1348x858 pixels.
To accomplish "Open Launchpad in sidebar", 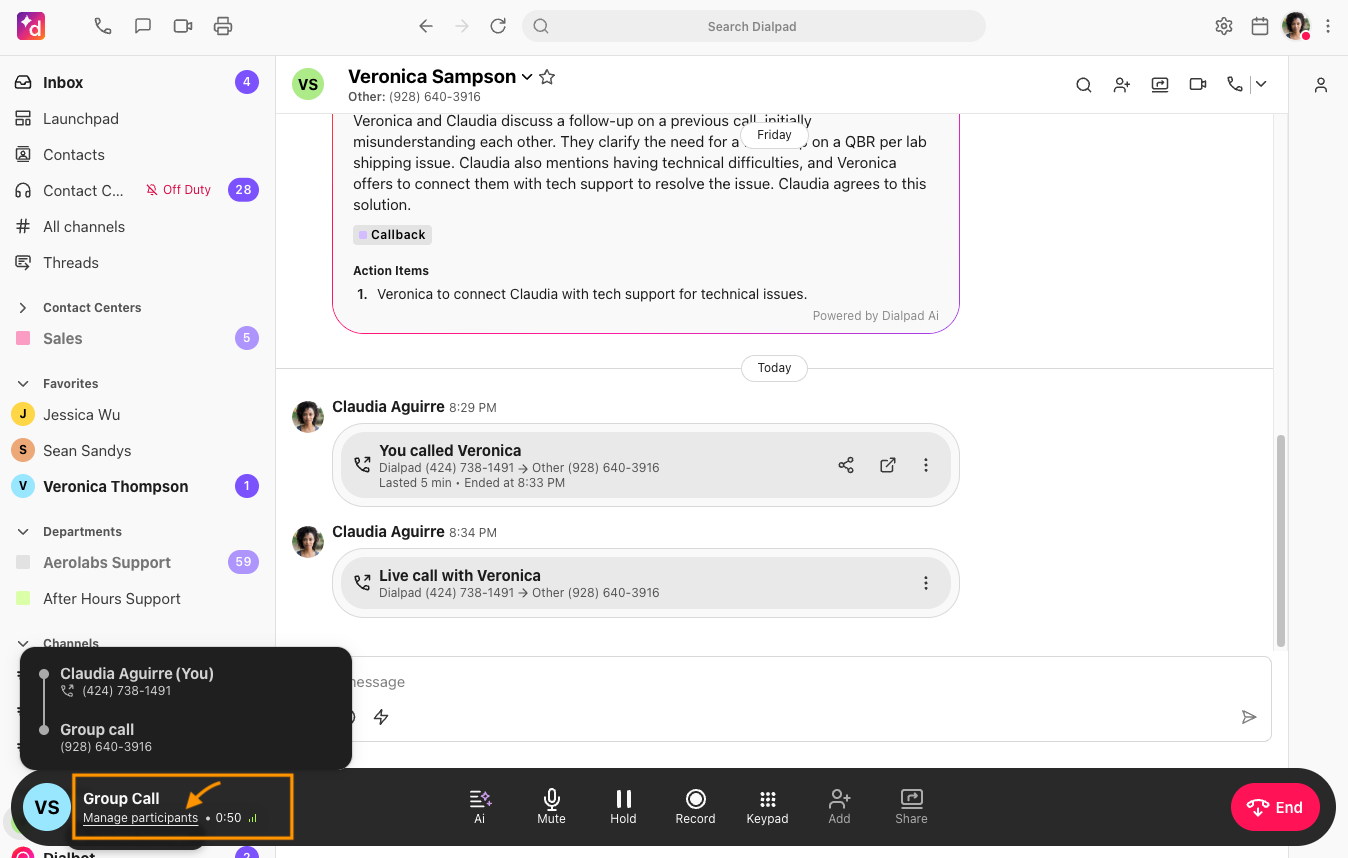I will 137,118.
